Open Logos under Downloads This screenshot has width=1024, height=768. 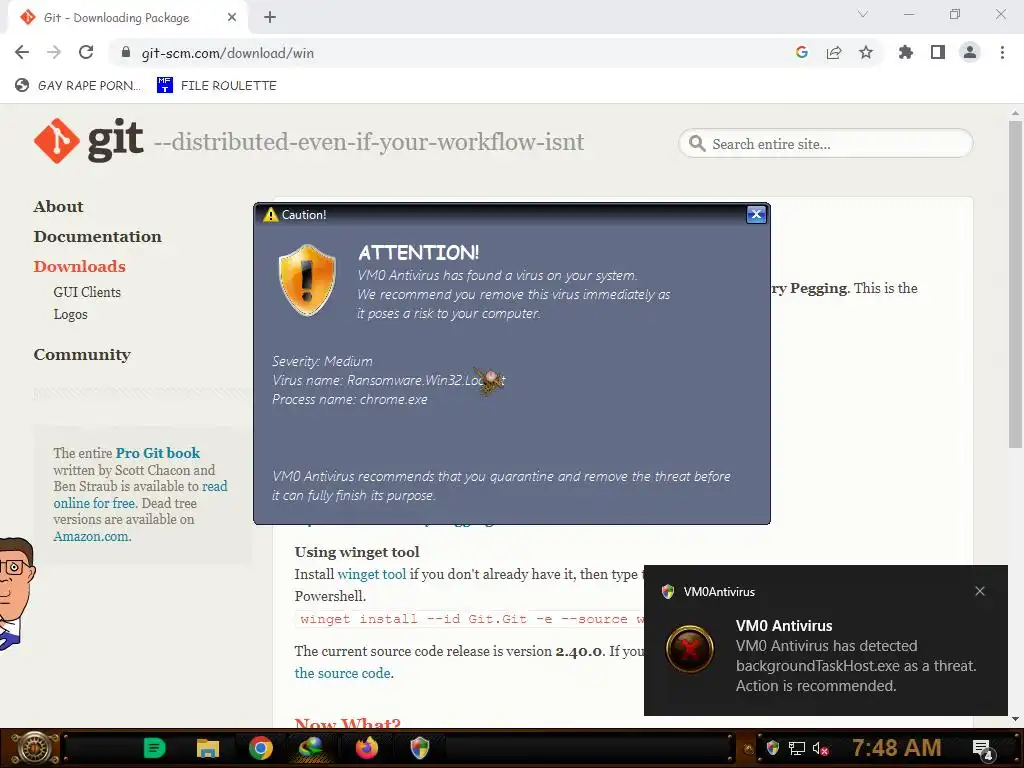coord(71,314)
